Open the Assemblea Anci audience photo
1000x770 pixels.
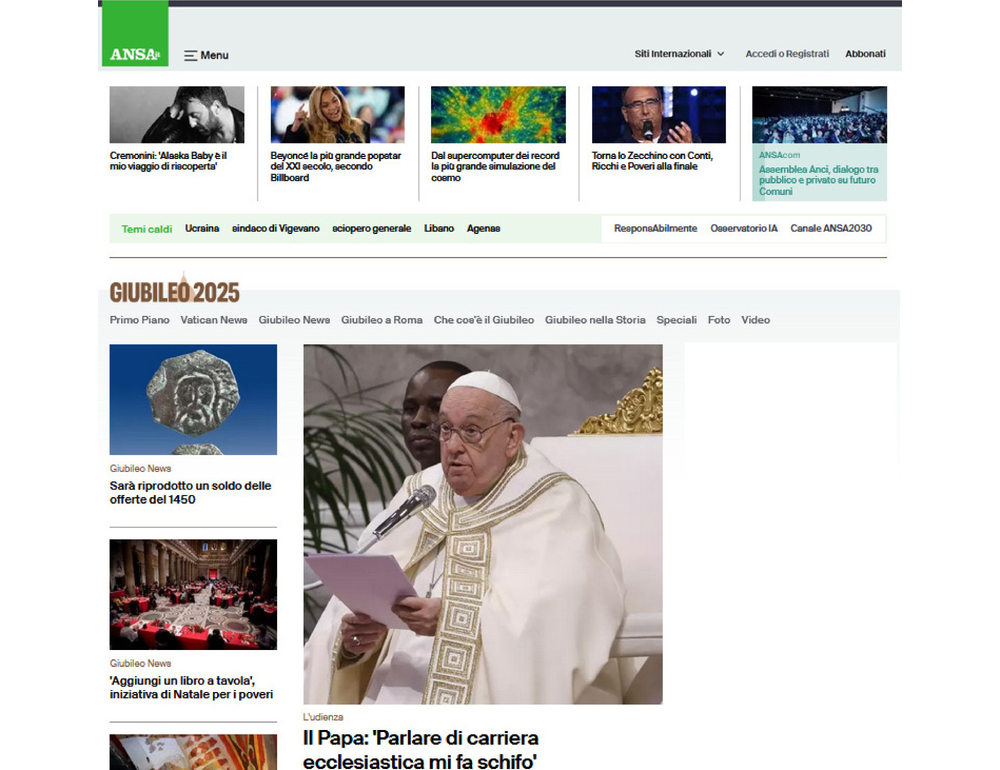[x=820, y=115]
